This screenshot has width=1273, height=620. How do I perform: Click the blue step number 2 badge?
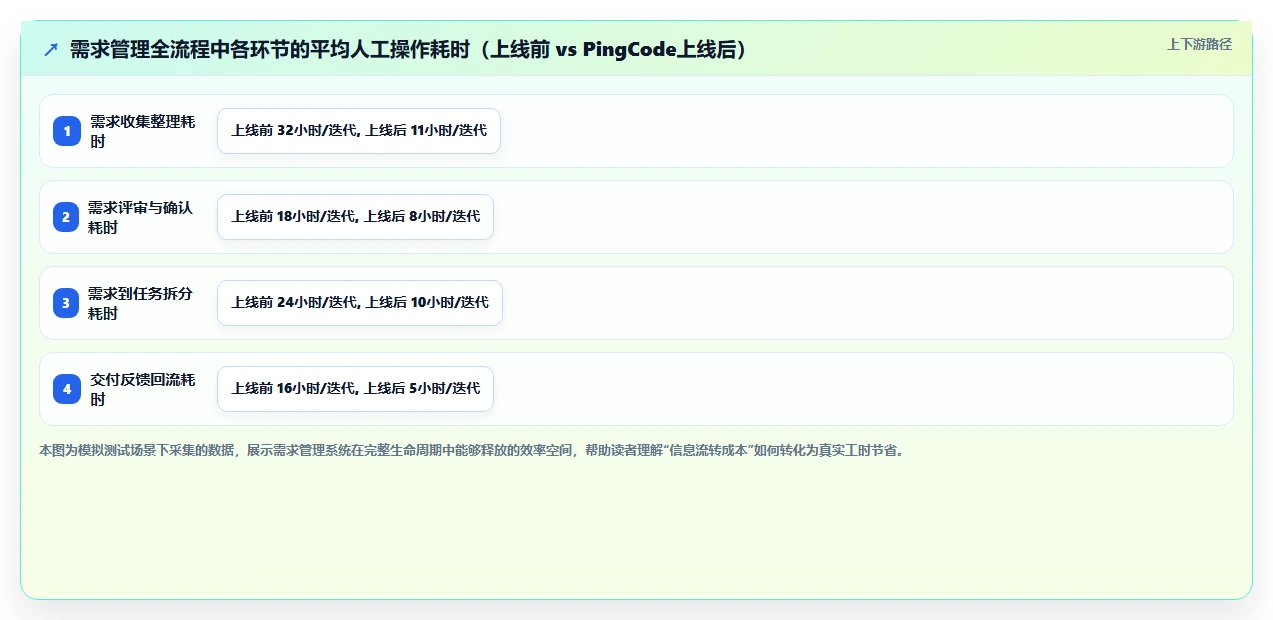coord(67,217)
